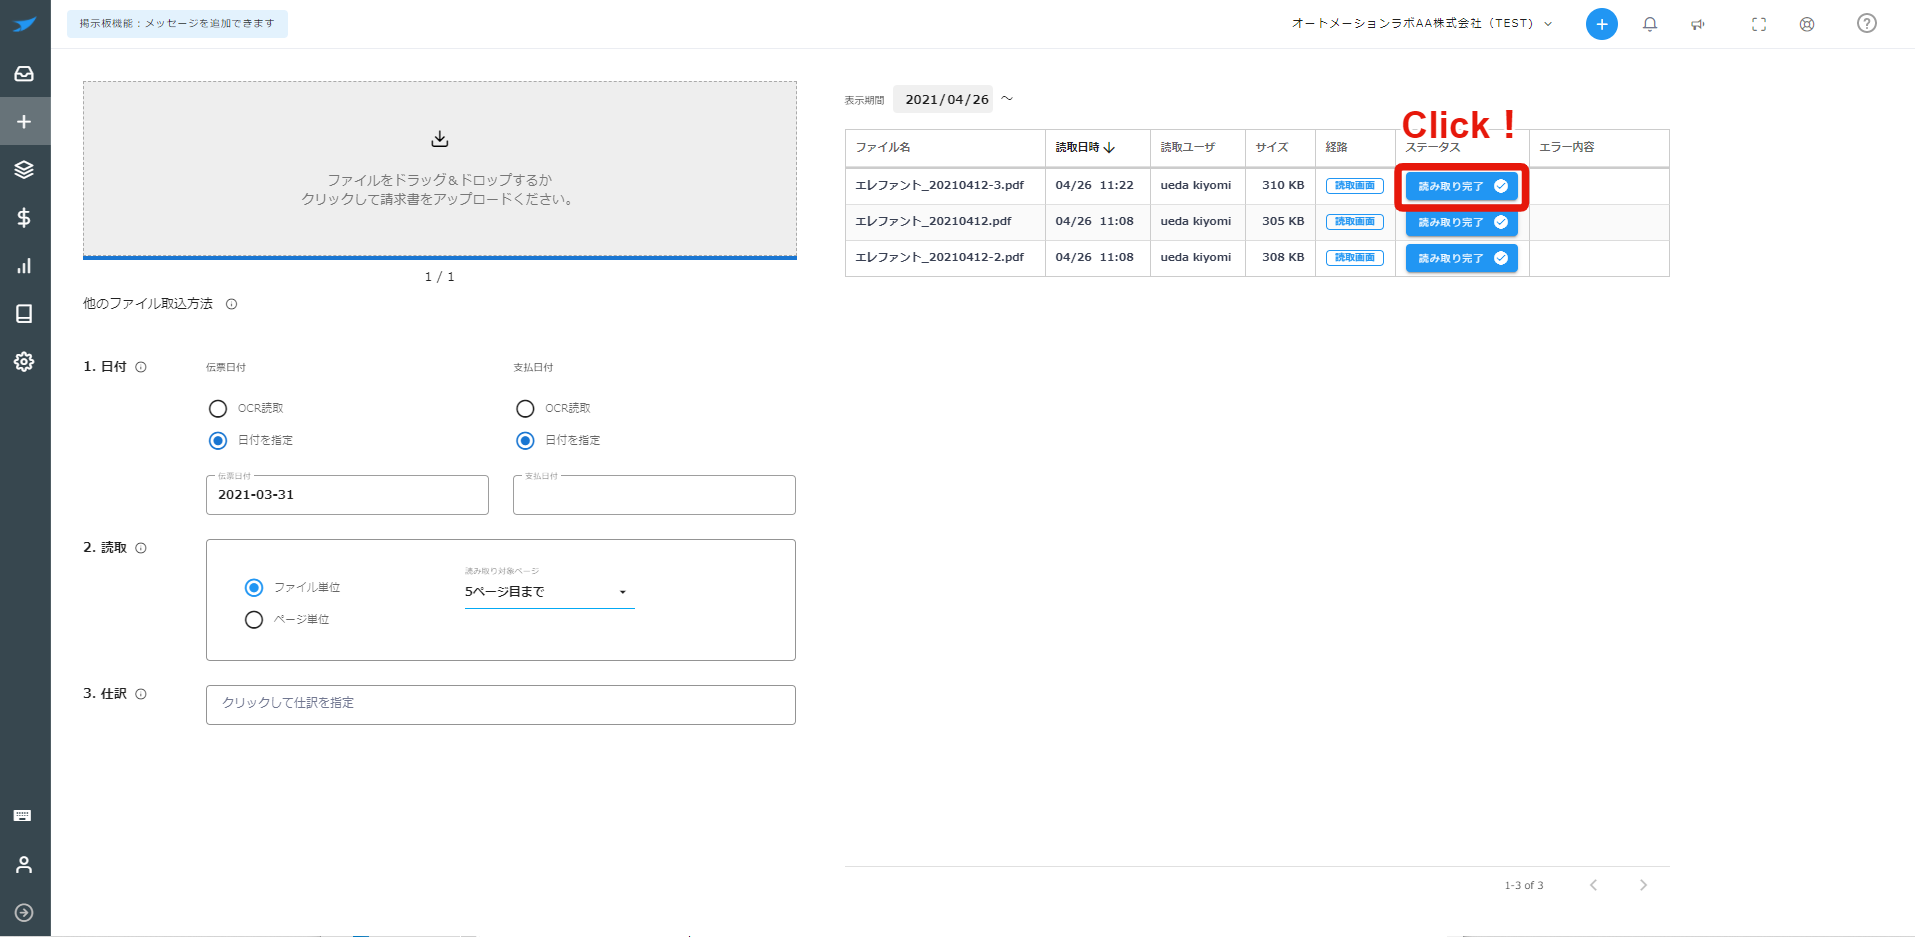The height and width of the screenshot is (937, 1915).
Task: Click the 伝票日付 field showing 2021-03-31
Action: (347, 495)
